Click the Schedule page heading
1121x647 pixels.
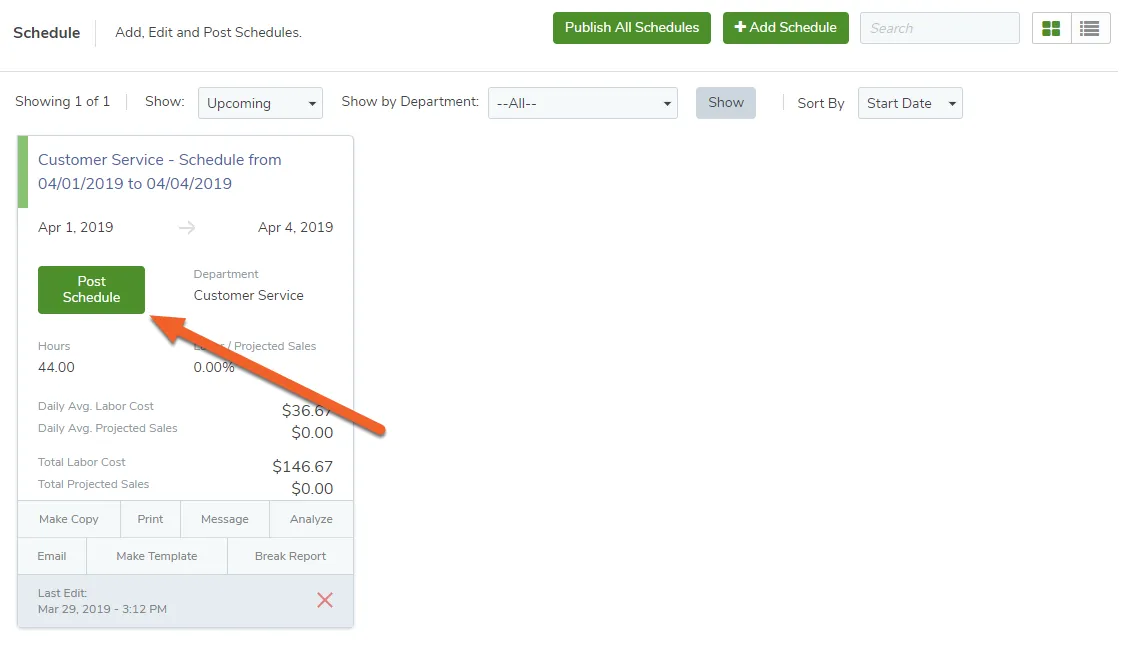tap(46, 33)
